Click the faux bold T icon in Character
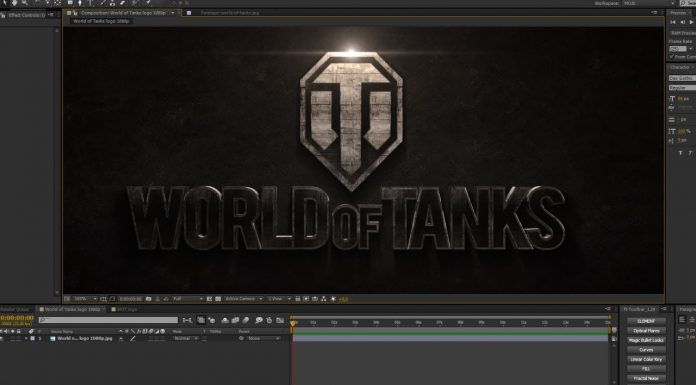This screenshot has width=696, height=385. tap(680, 153)
